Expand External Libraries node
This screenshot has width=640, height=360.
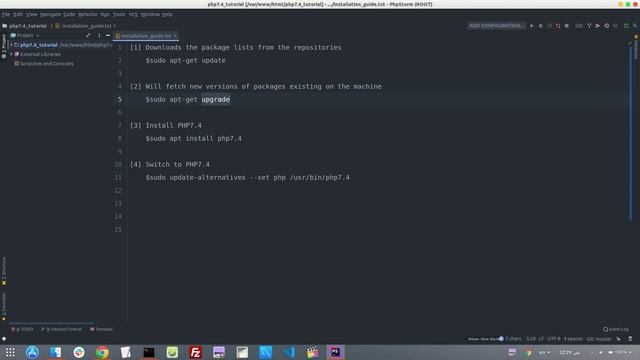click(11, 54)
